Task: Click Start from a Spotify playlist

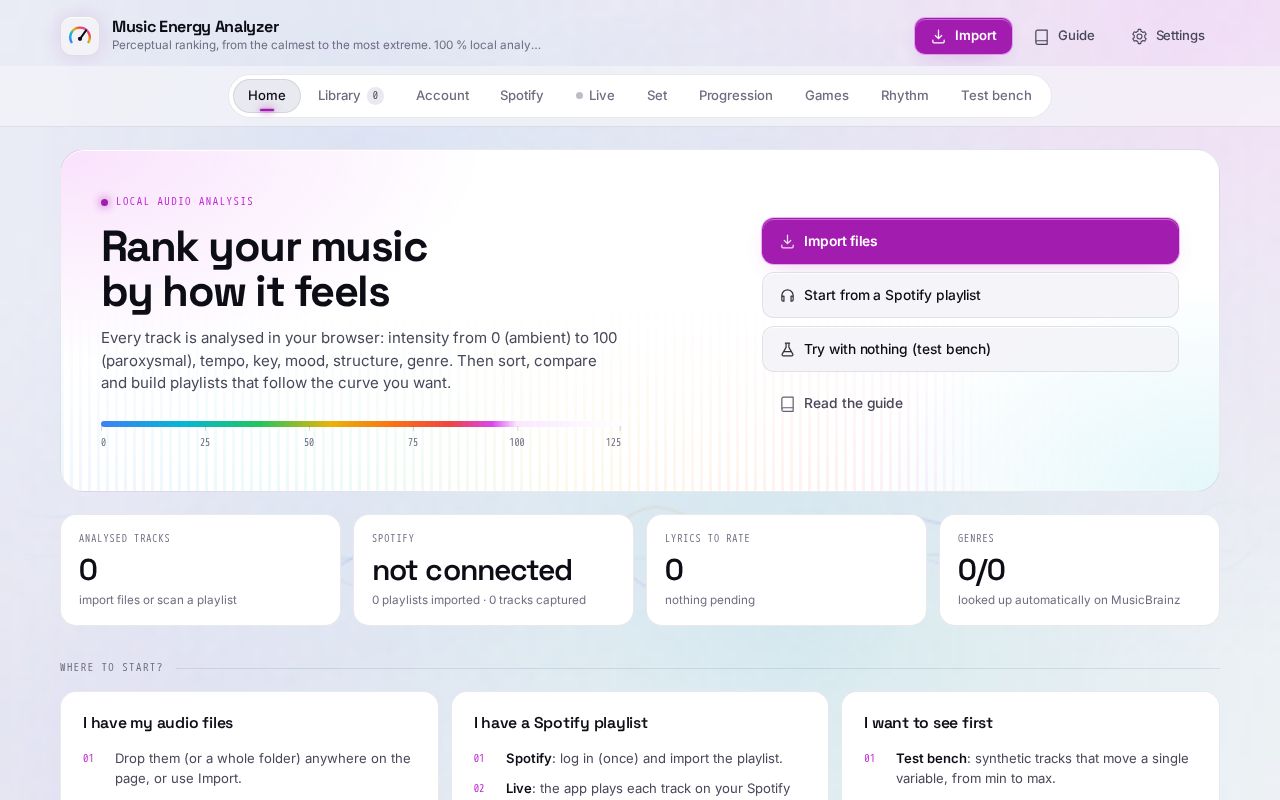Action: [x=970, y=295]
